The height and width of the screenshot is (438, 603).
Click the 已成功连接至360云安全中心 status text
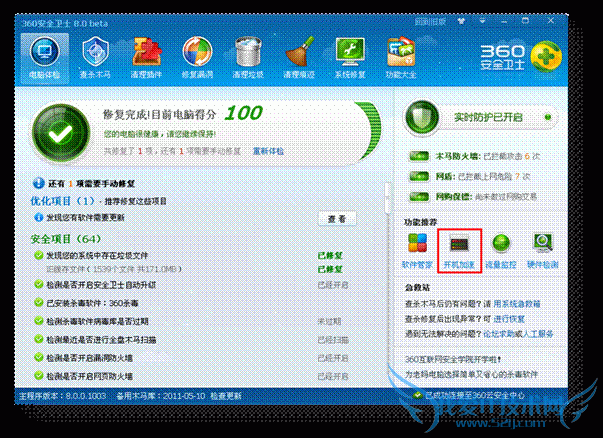pos(475,395)
